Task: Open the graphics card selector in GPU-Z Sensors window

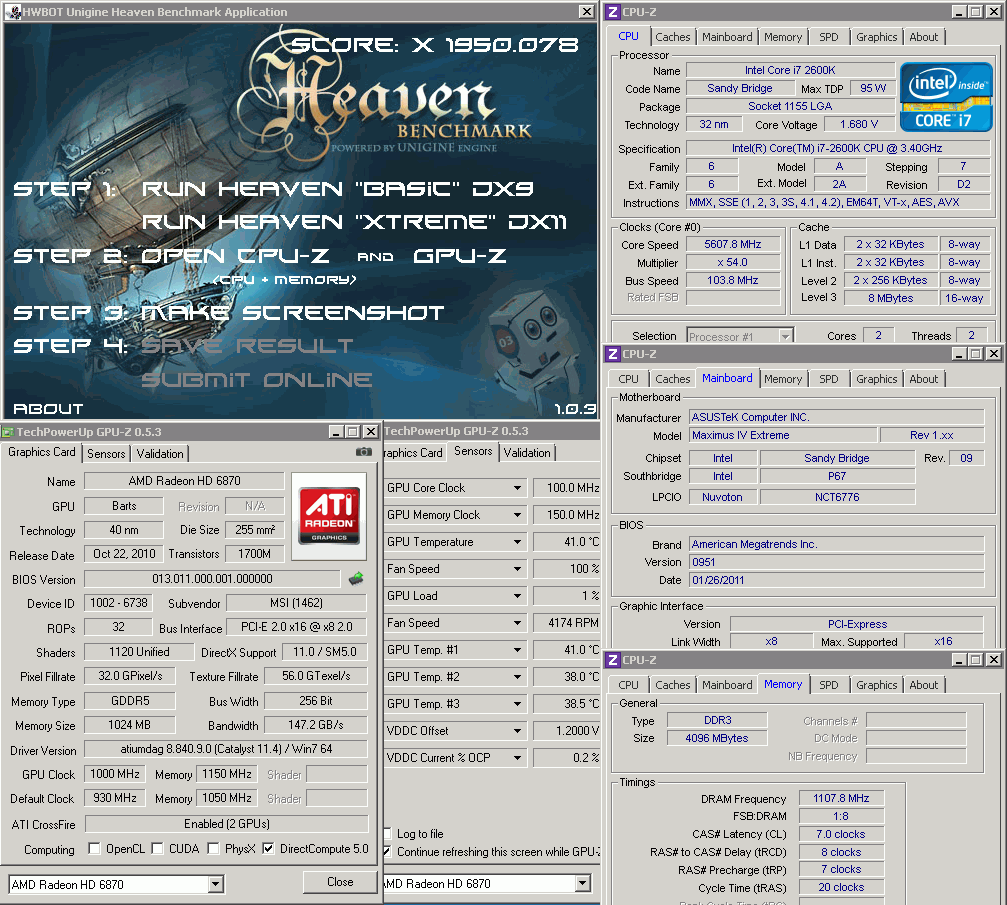Action: pyautogui.click(x=582, y=883)
